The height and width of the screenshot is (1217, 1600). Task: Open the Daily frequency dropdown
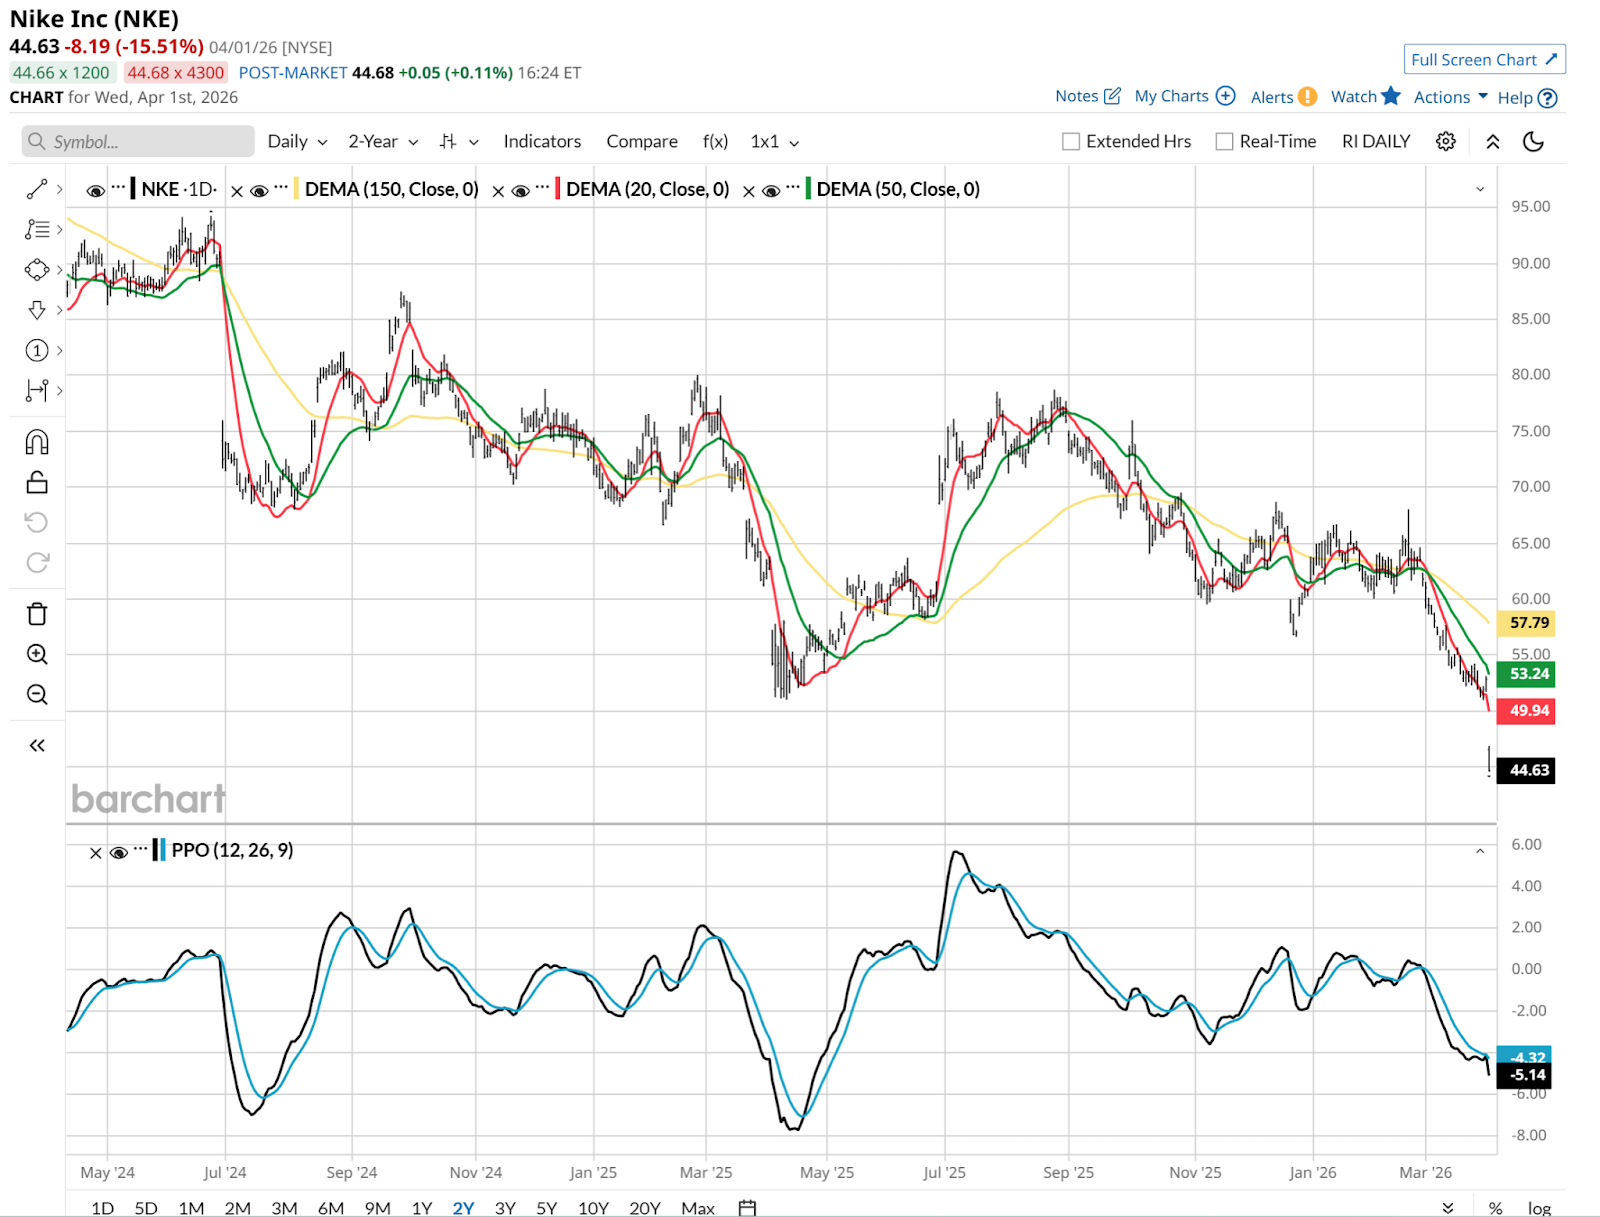point(297,141)
